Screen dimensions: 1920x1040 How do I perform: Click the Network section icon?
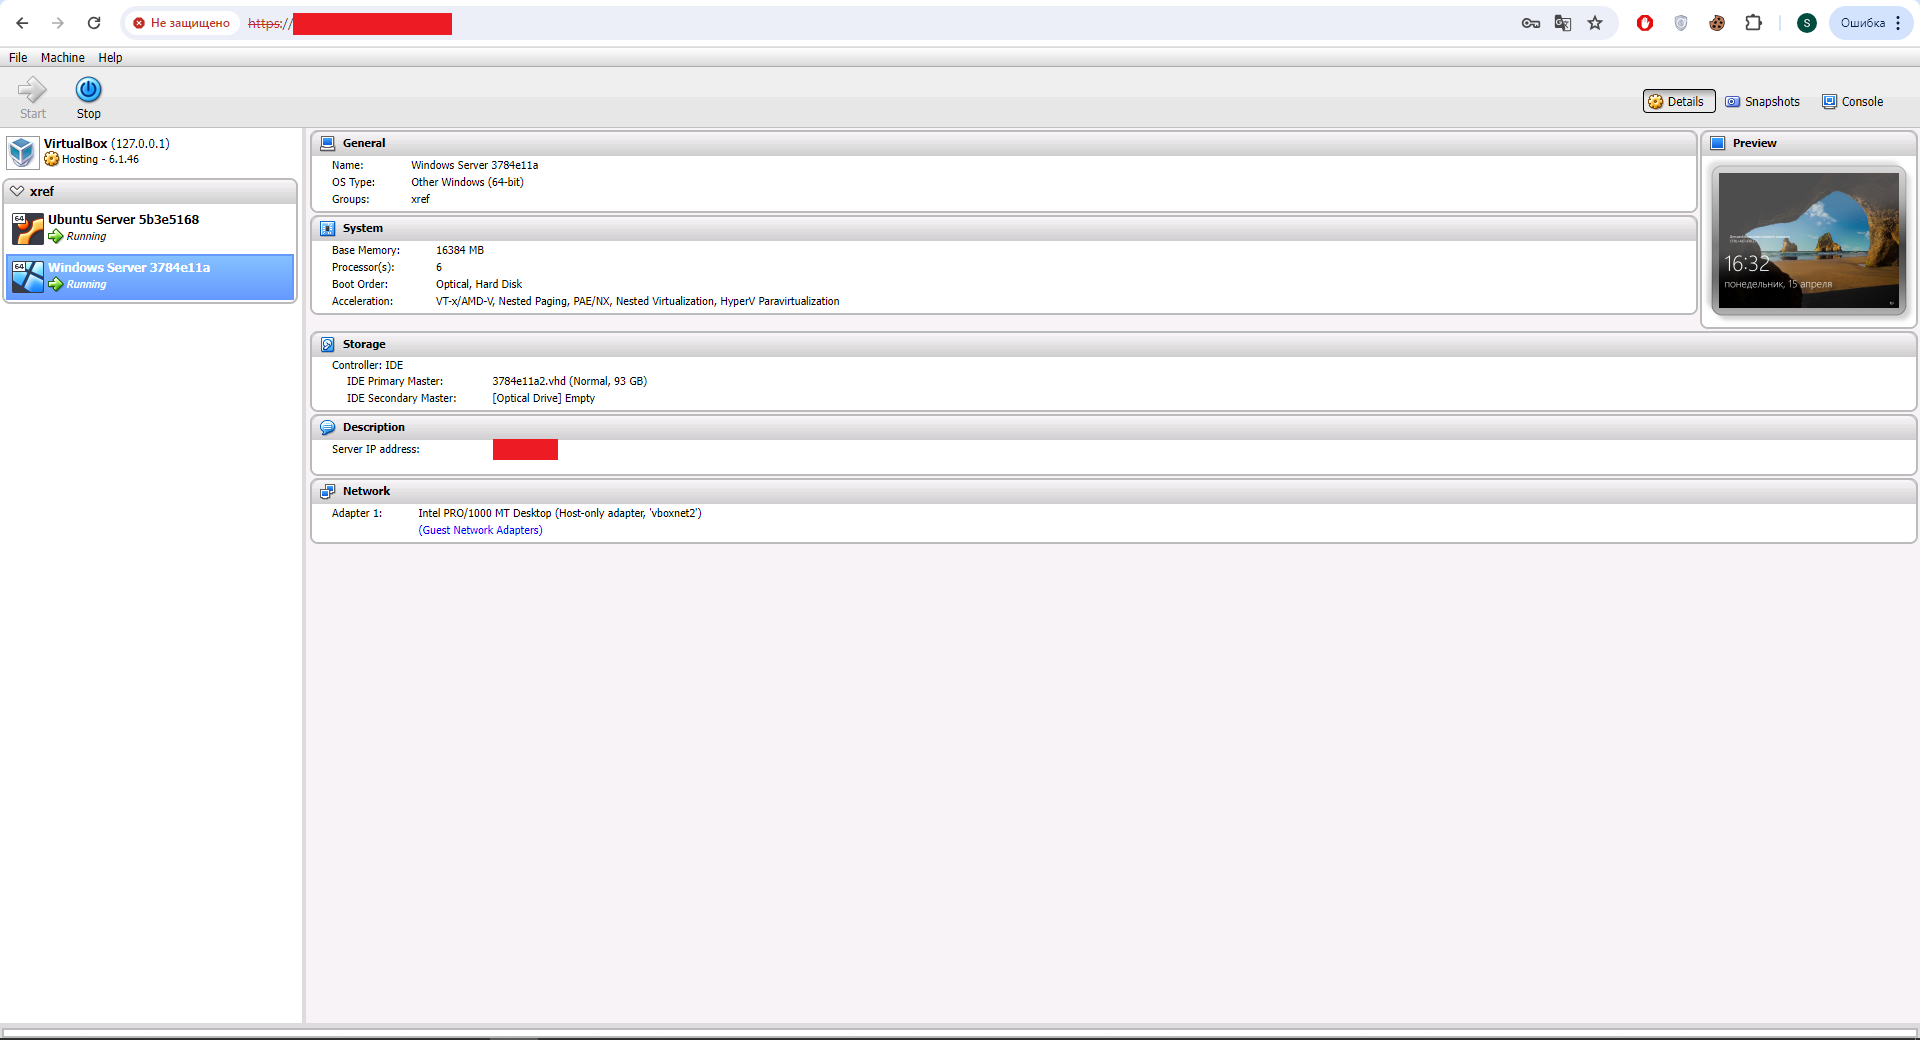click(327, 491)
